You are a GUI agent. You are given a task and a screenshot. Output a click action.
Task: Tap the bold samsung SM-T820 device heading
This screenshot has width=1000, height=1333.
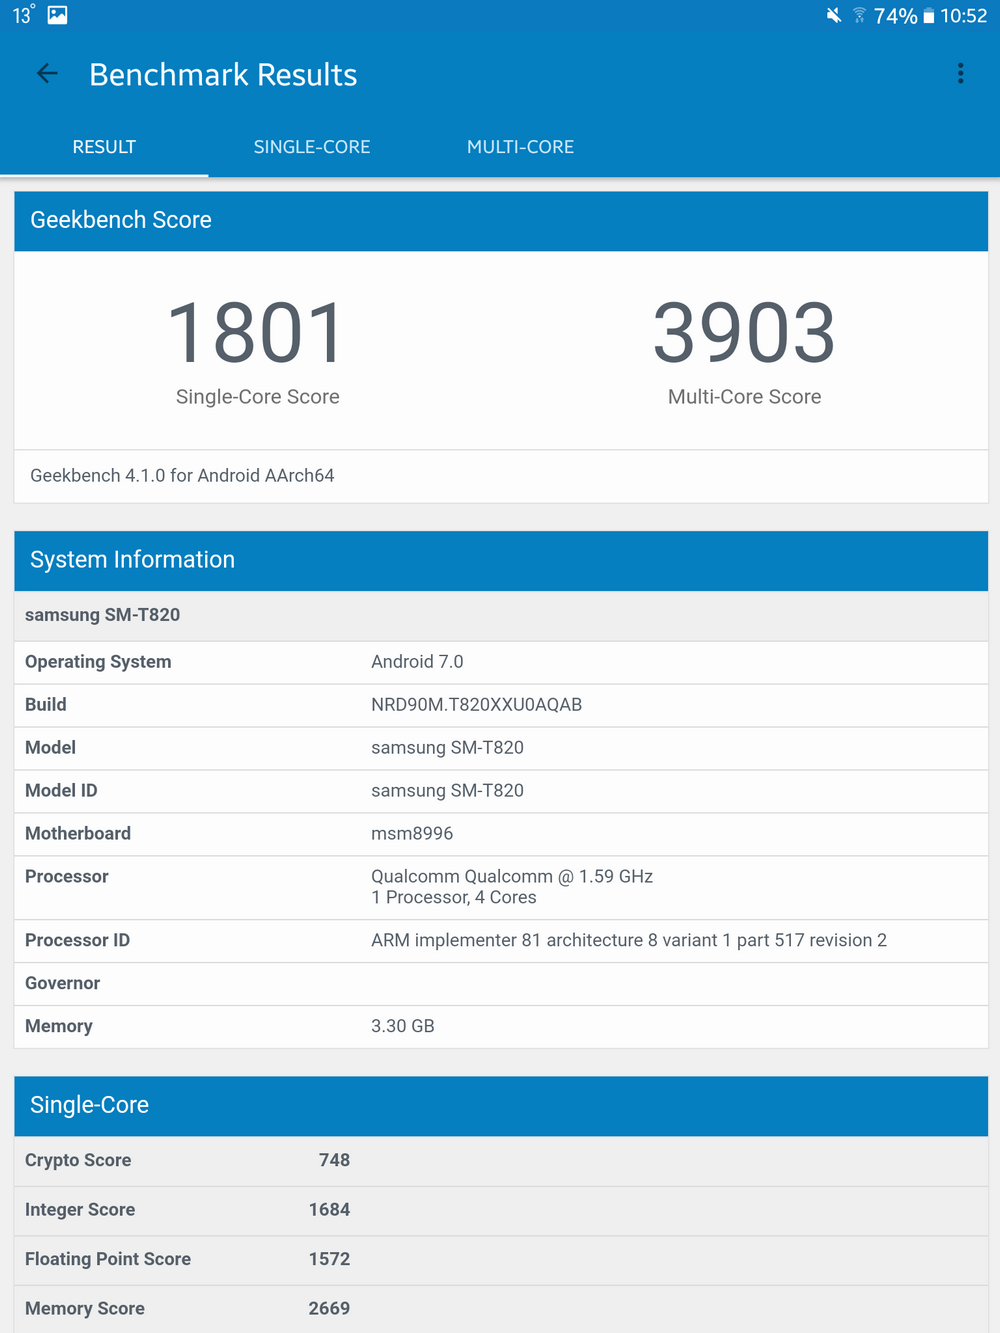coord(102,615)
